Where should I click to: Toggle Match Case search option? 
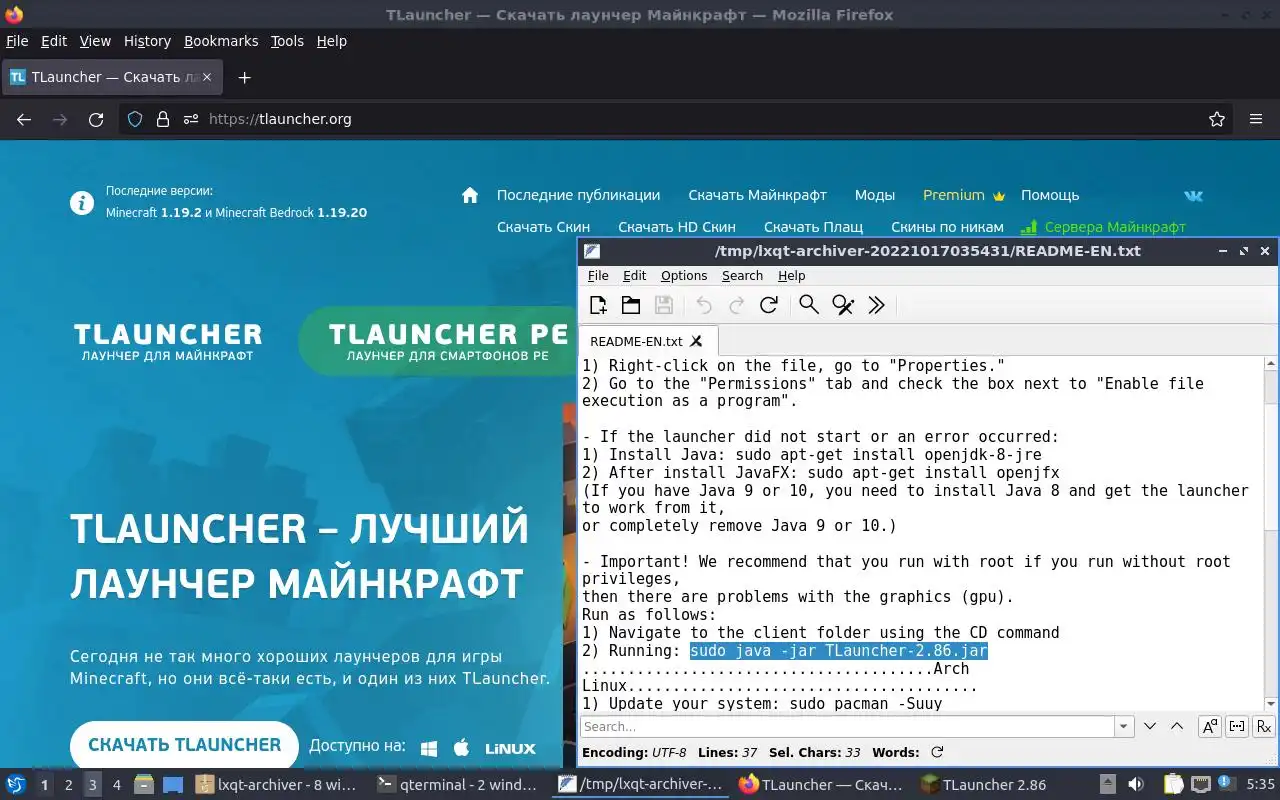click(x=1210, y=726)
